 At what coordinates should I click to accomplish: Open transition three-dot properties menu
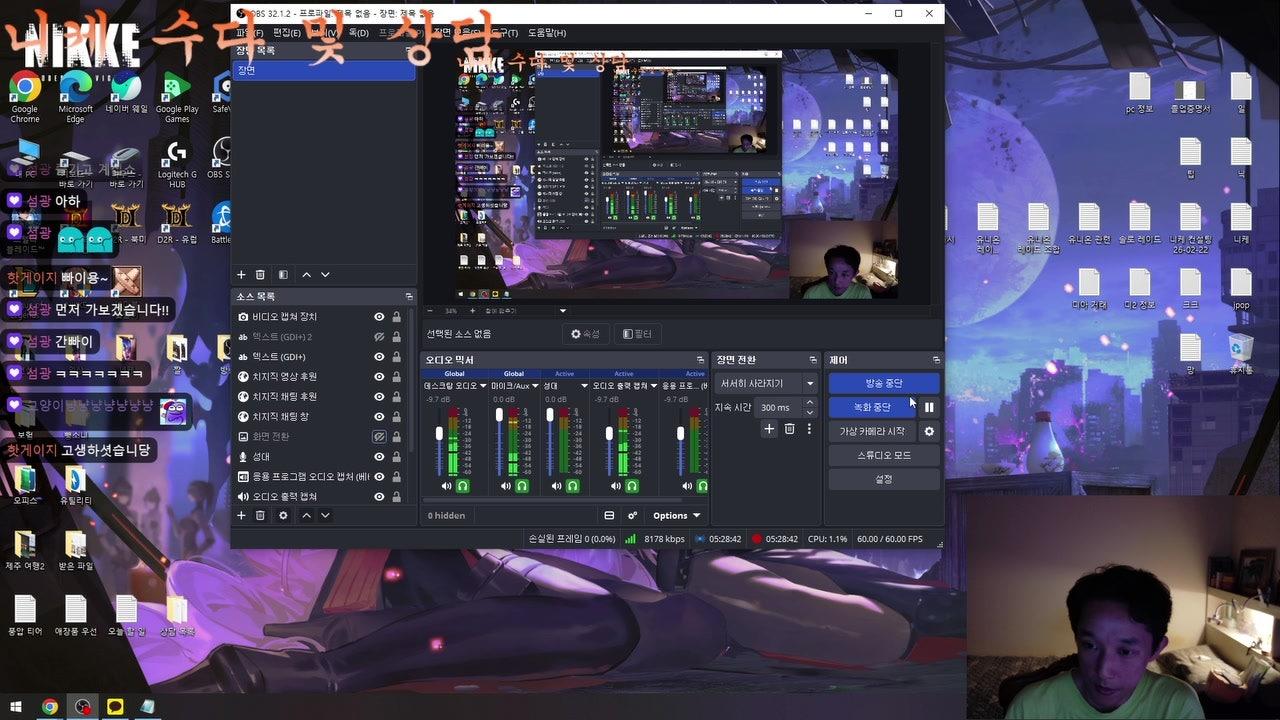[x=809, y=429]
